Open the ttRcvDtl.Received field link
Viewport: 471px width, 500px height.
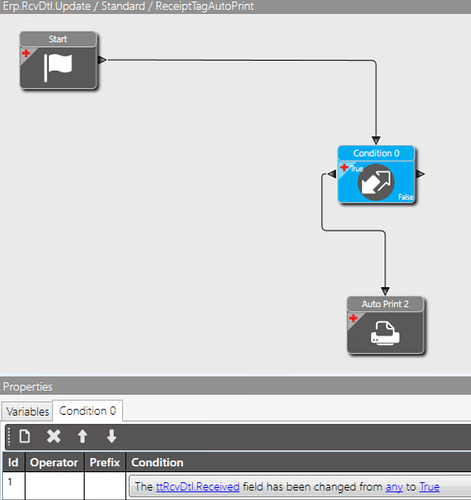198,487
